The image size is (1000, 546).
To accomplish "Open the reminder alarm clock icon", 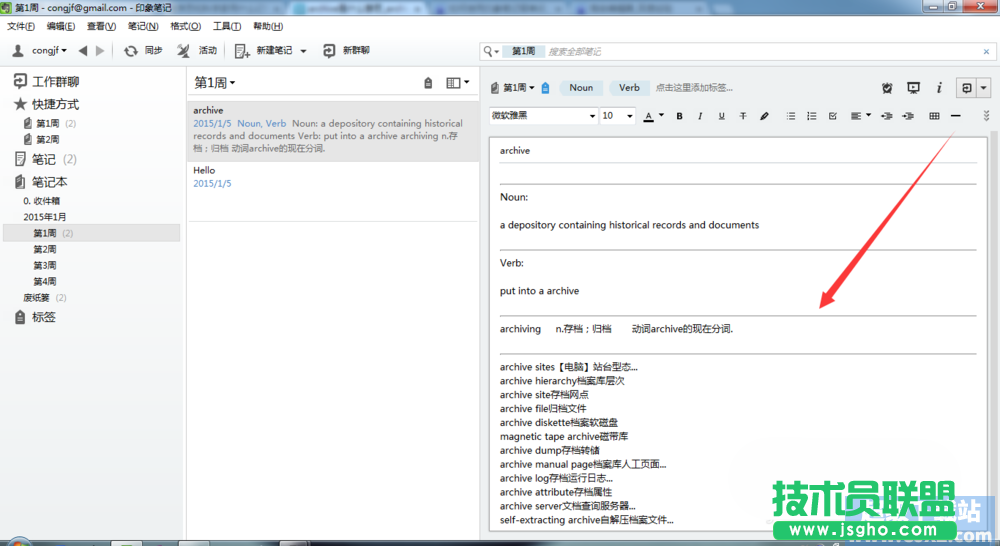I will coord(887,88).
